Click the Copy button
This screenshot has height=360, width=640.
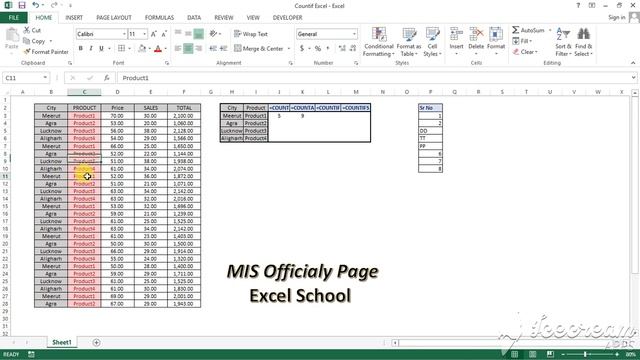click(34, 41)
